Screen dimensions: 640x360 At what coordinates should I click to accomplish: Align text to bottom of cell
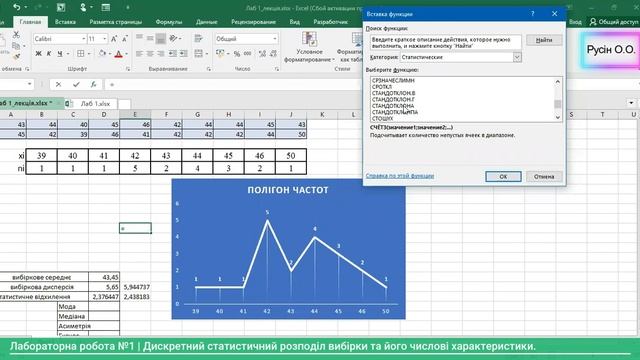tap(161, 38)
